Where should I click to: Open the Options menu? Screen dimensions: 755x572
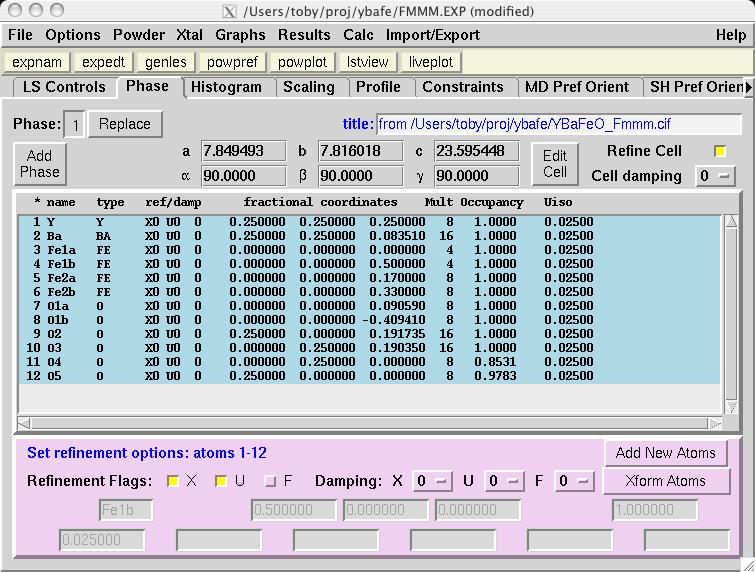click(73, 35)
